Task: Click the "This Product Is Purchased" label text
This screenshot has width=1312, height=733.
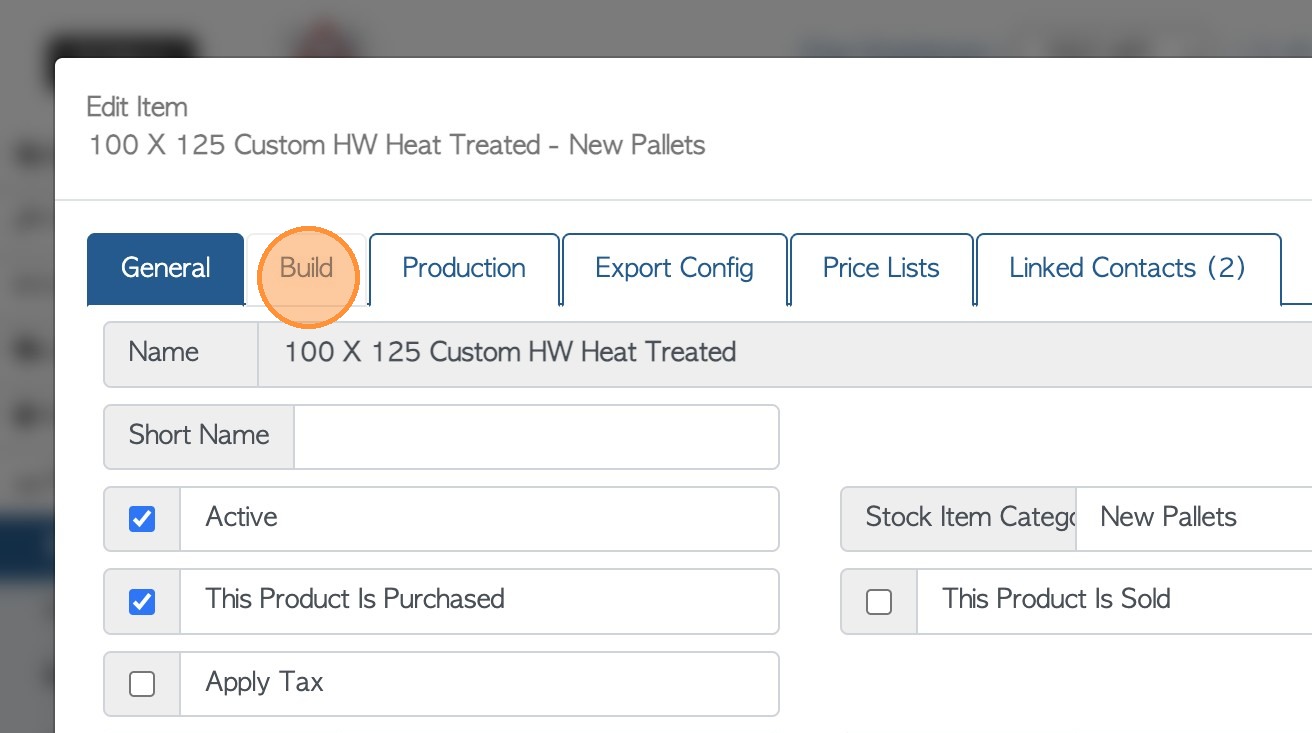Action: click(x=355, y=599)
